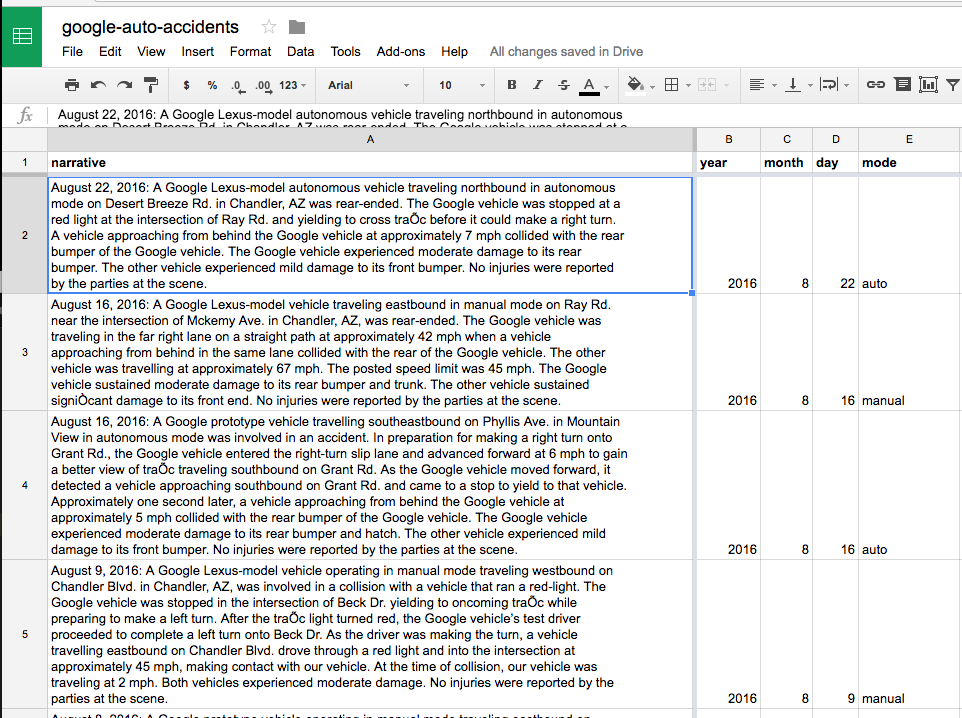Toggle the filter icon
This screenshot has height=718, width=962.
(953, 85)
